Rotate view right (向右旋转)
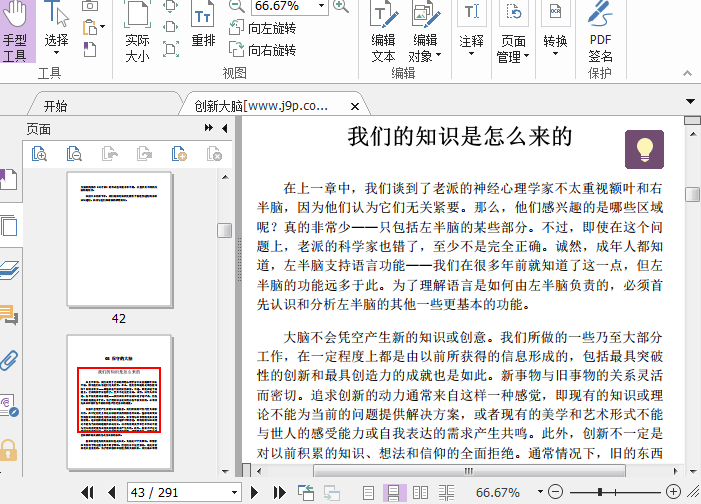The width and height of the screenshot is (701, 504). pos(262,49)
